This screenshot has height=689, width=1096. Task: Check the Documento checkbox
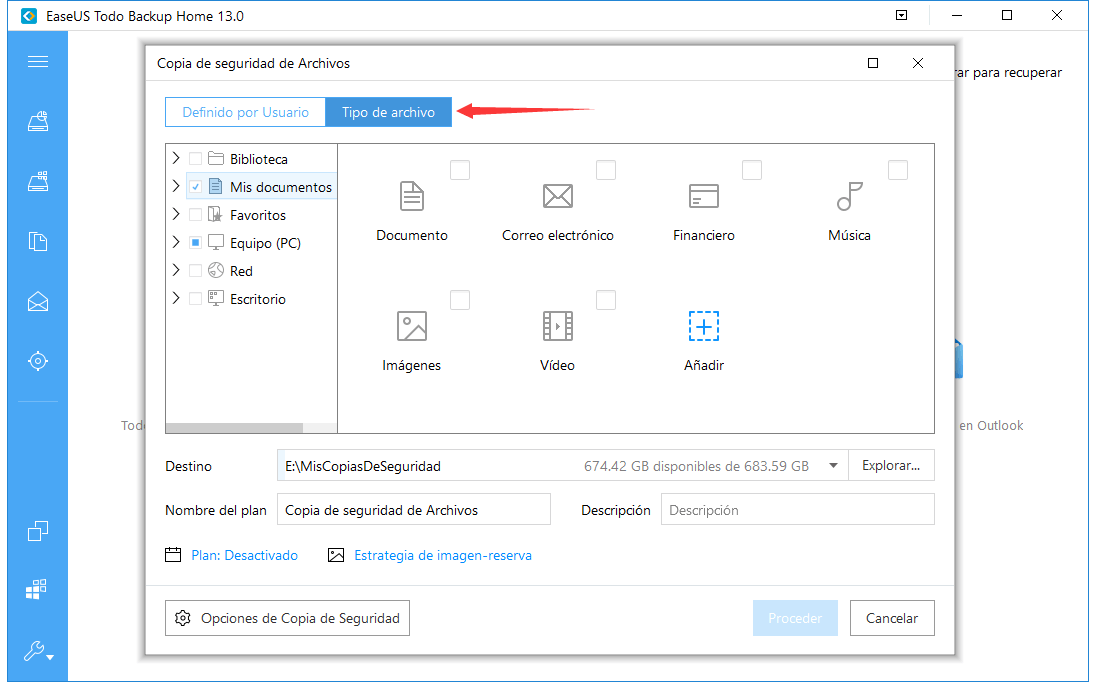(x=460, y=170)
